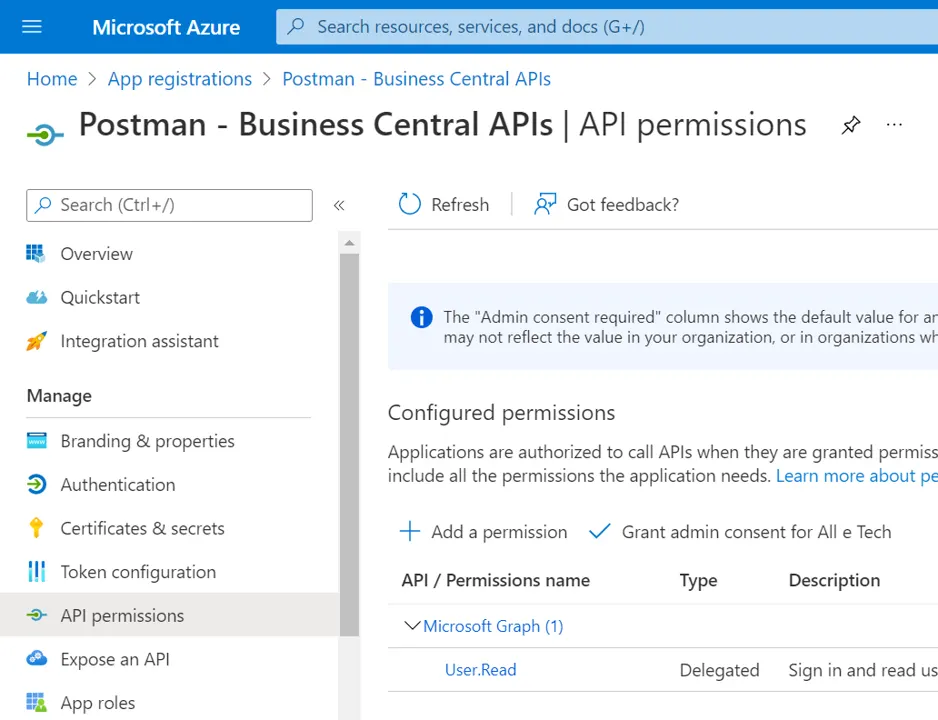Open Expose an API
The image size is (938, 720).
click(x=115, y=658)
